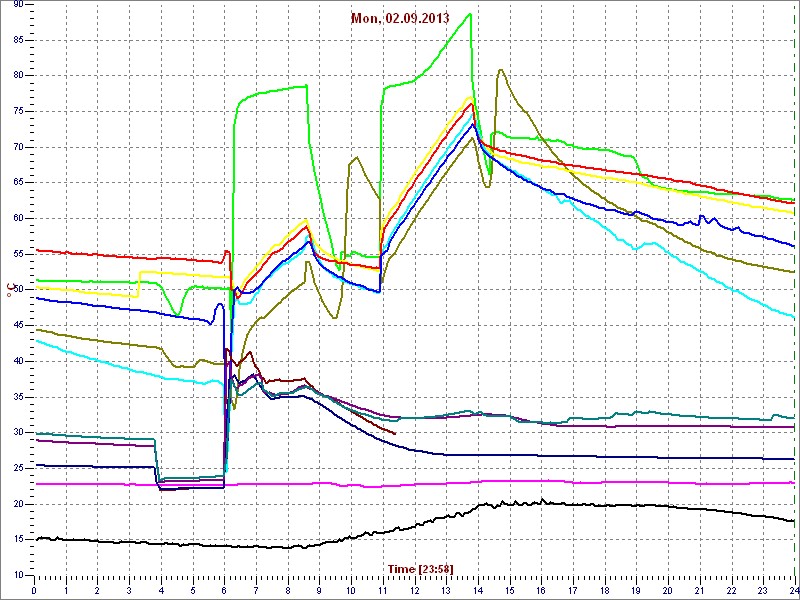Select hour 11 on the time axis

383,590
